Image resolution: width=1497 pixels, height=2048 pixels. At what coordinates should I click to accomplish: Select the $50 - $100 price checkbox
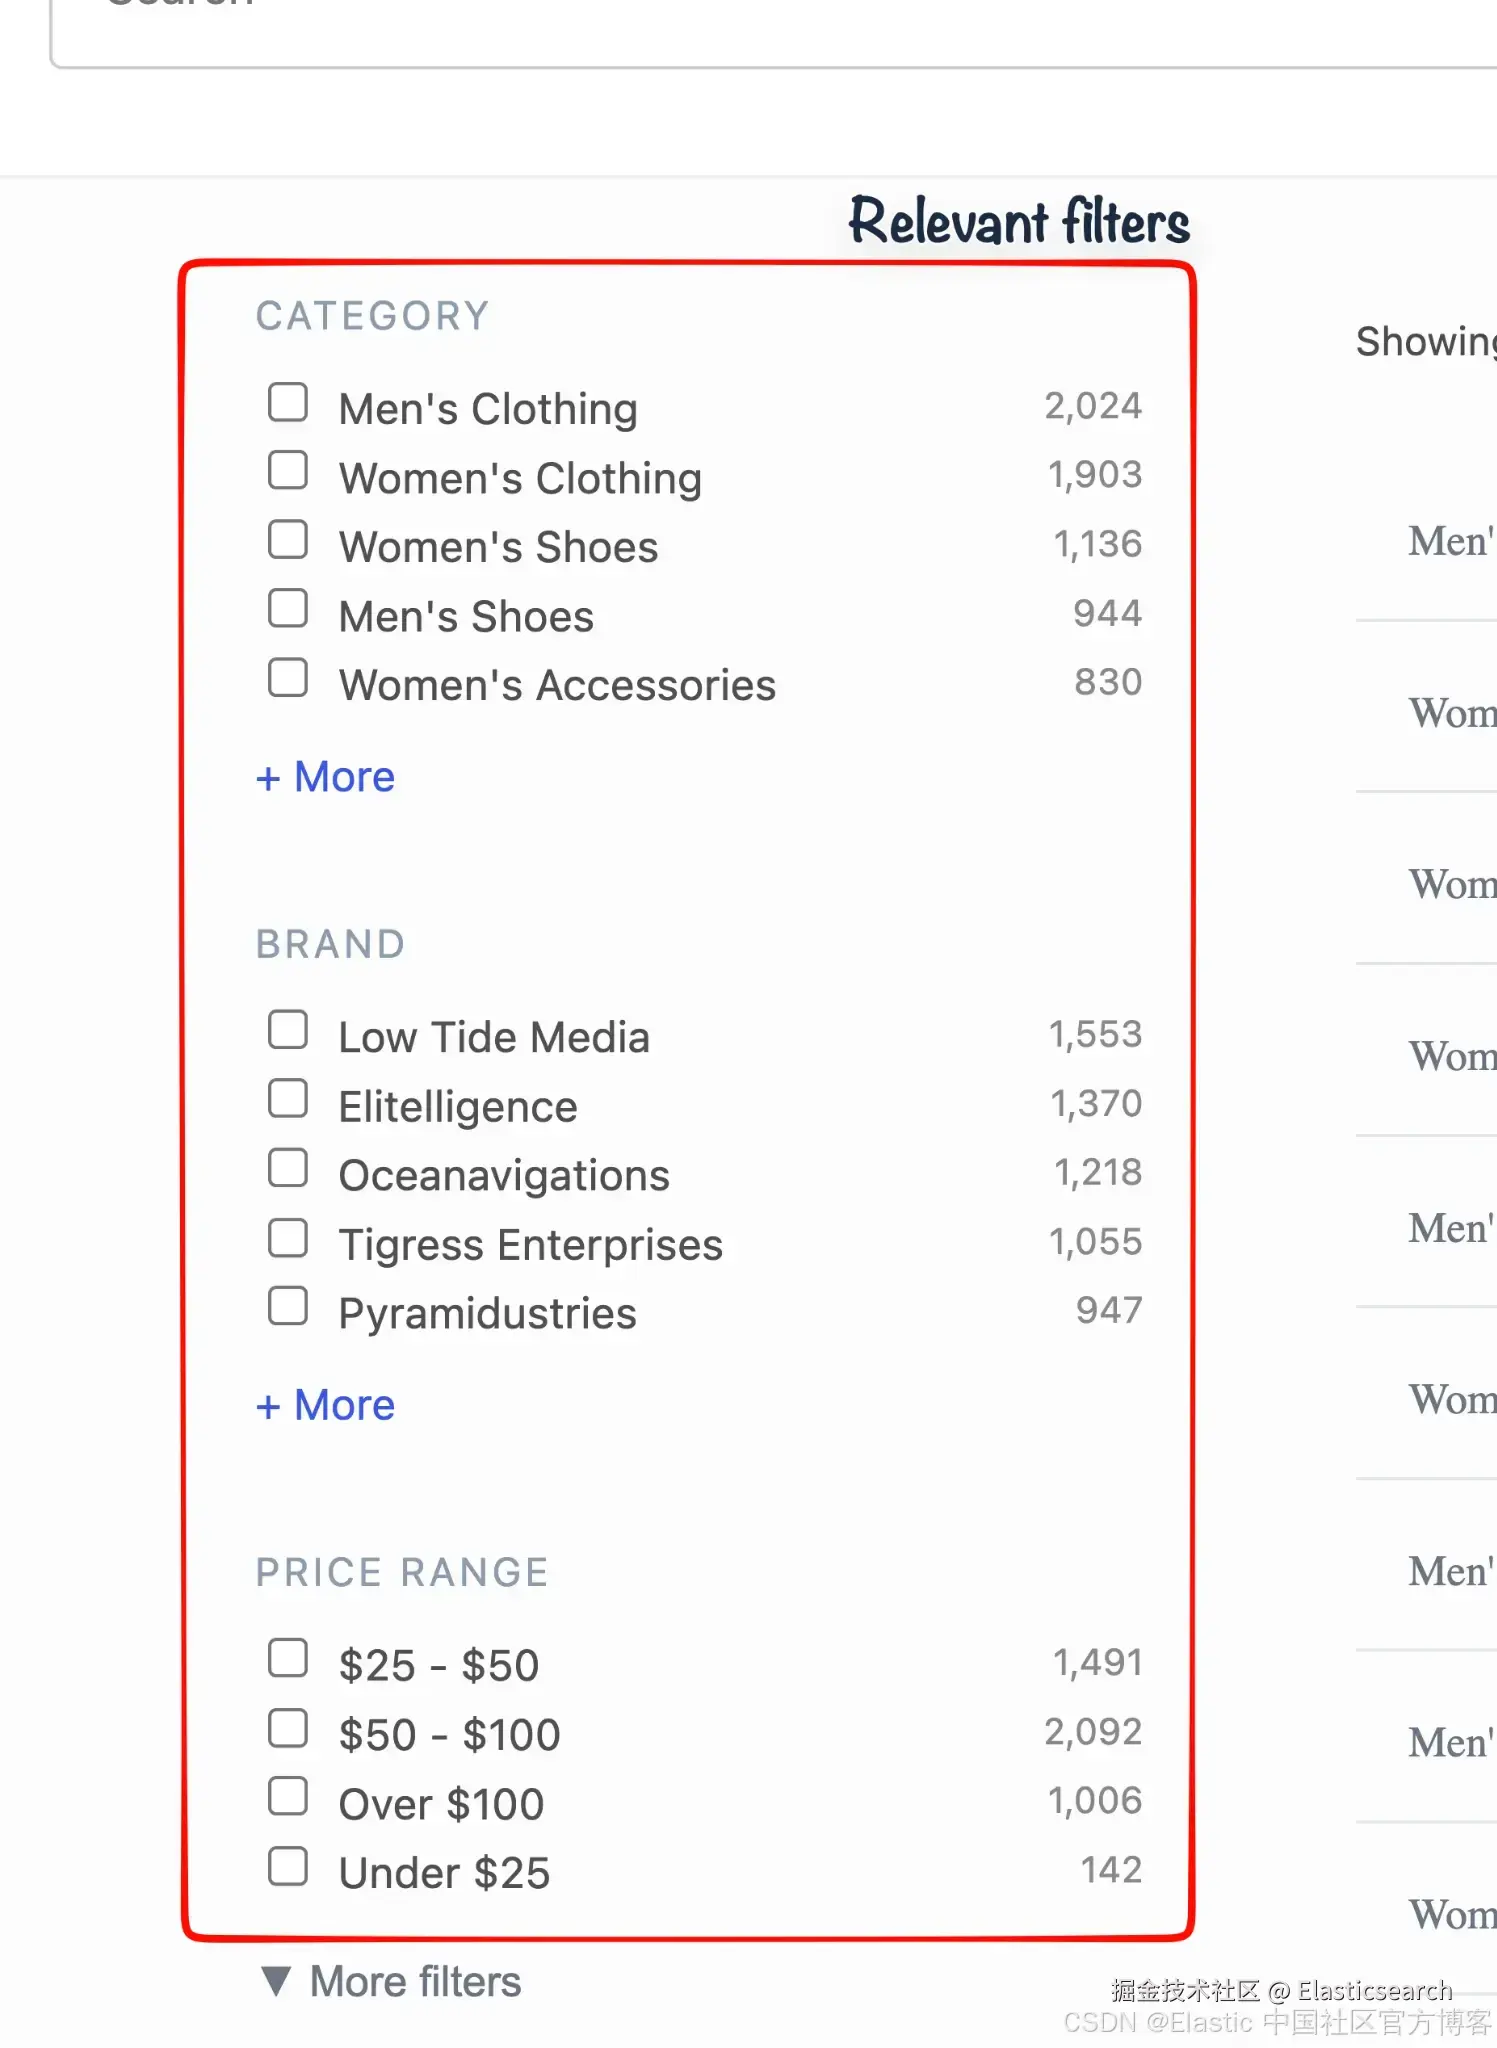[288, 1728]
